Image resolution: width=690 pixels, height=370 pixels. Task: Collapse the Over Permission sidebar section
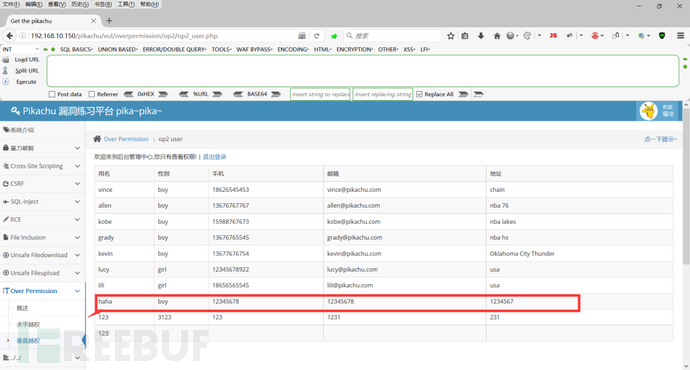42,291
